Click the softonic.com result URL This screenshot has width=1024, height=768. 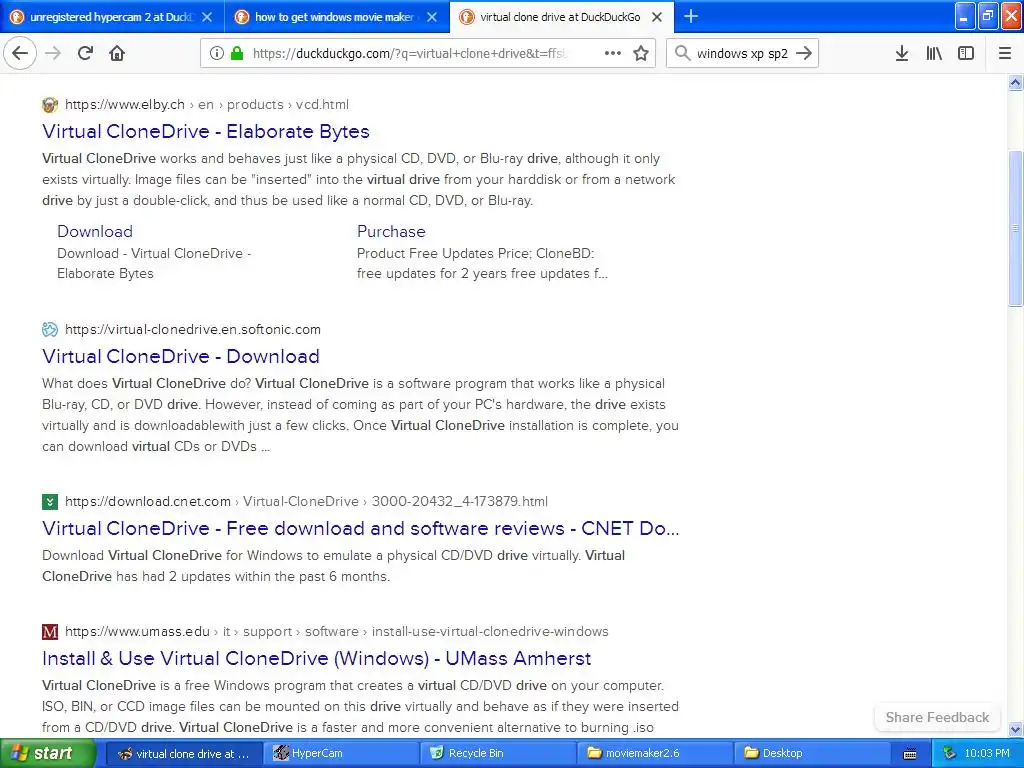[x=193, y=329]
